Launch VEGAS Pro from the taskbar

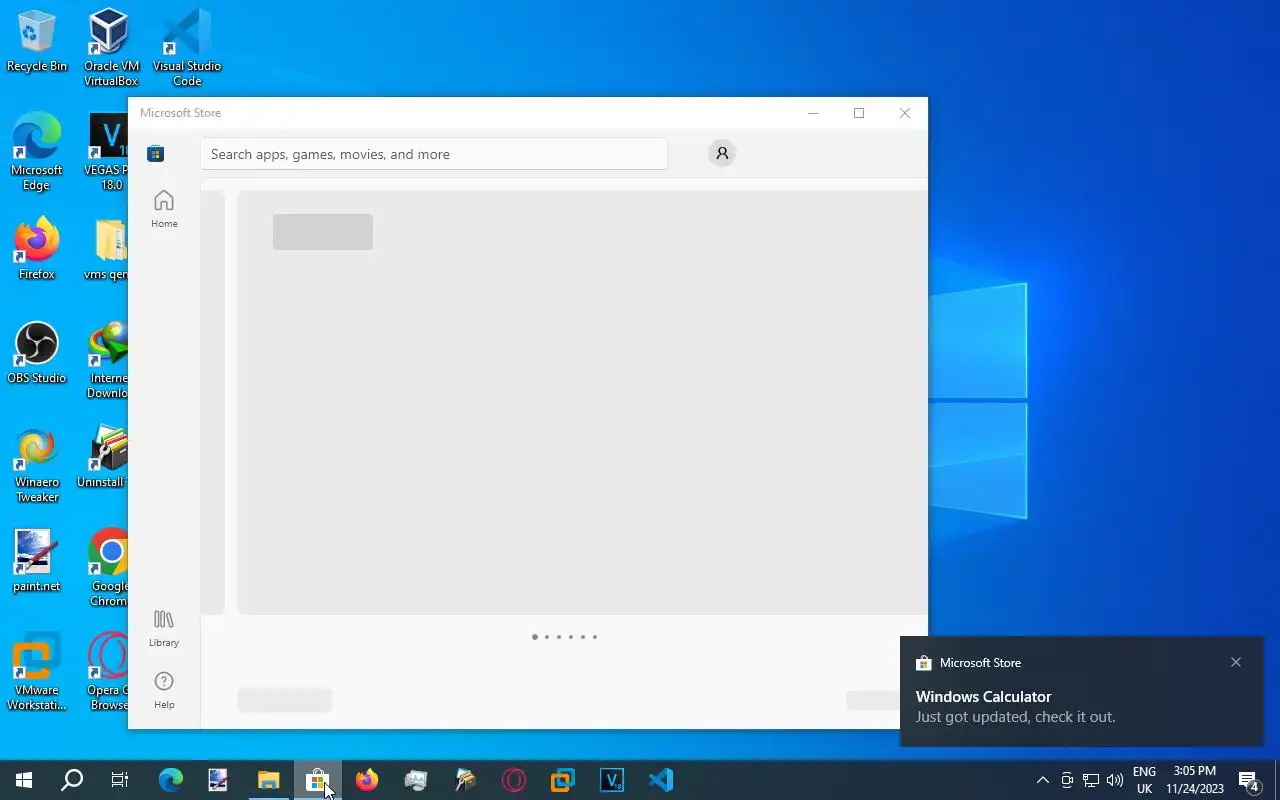(612, 780)
